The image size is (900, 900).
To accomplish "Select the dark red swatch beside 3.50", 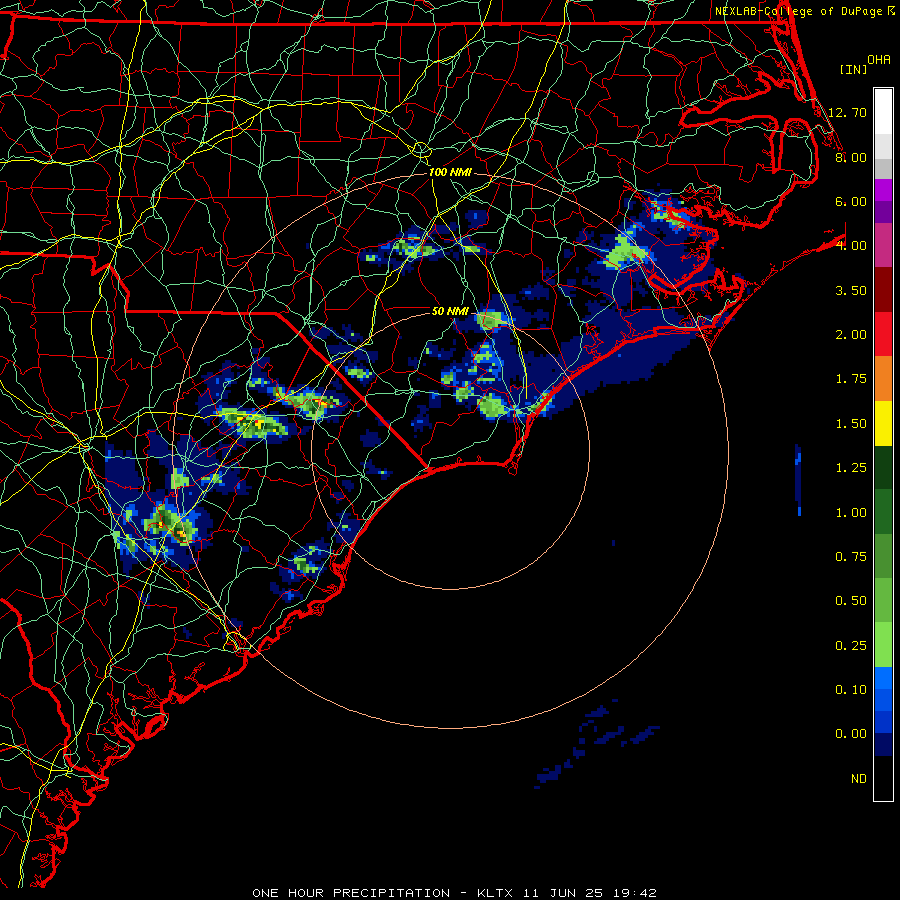I will [x=883, y=290].
